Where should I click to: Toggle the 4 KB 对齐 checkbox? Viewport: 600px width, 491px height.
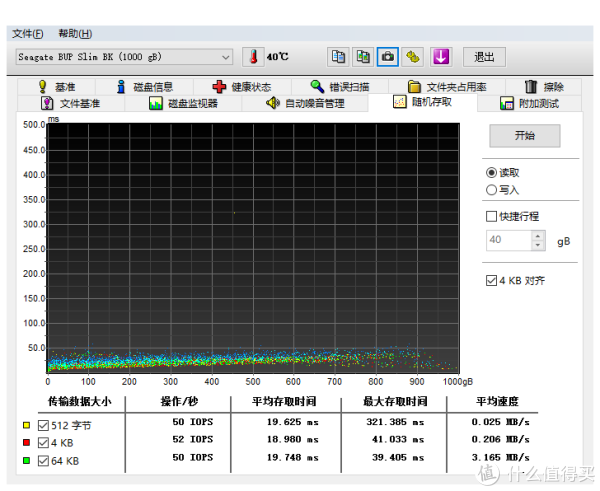coord(491,281)
